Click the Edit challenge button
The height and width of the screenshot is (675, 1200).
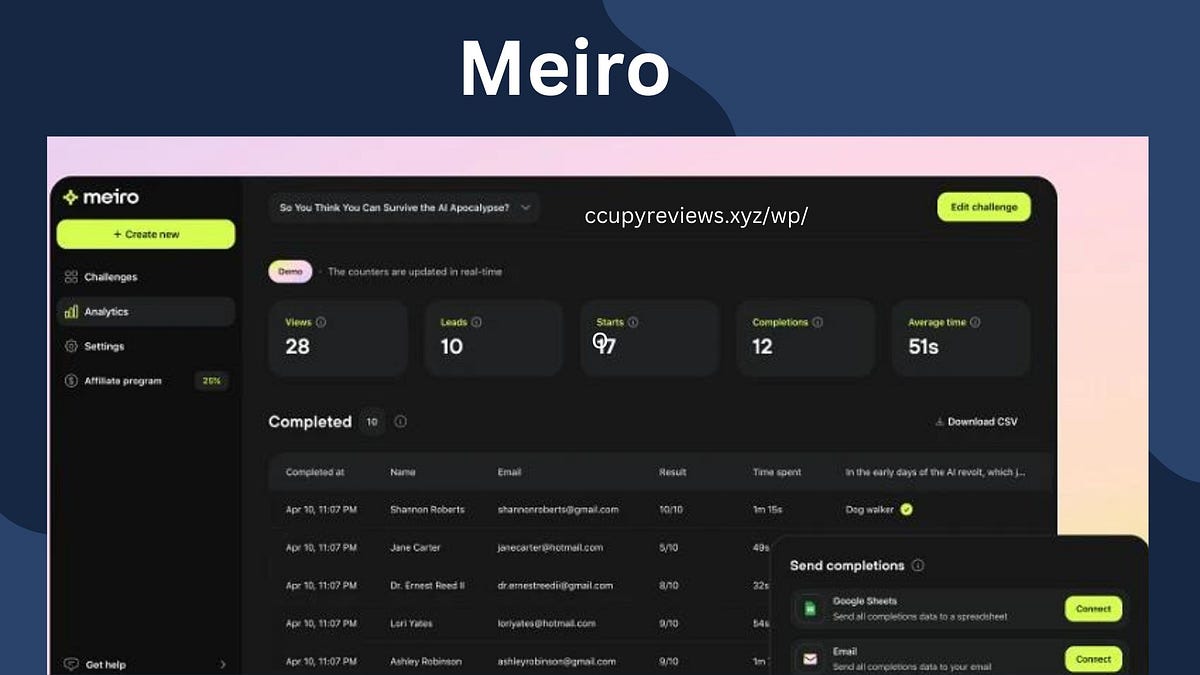click(x=984, y=207)
